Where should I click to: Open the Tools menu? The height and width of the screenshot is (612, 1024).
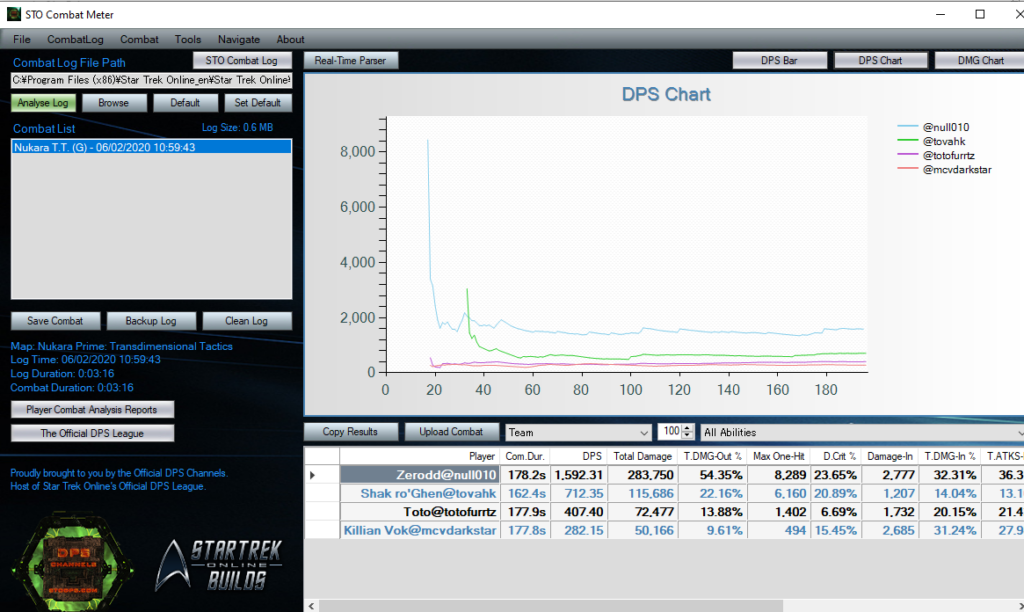point(188,39)
